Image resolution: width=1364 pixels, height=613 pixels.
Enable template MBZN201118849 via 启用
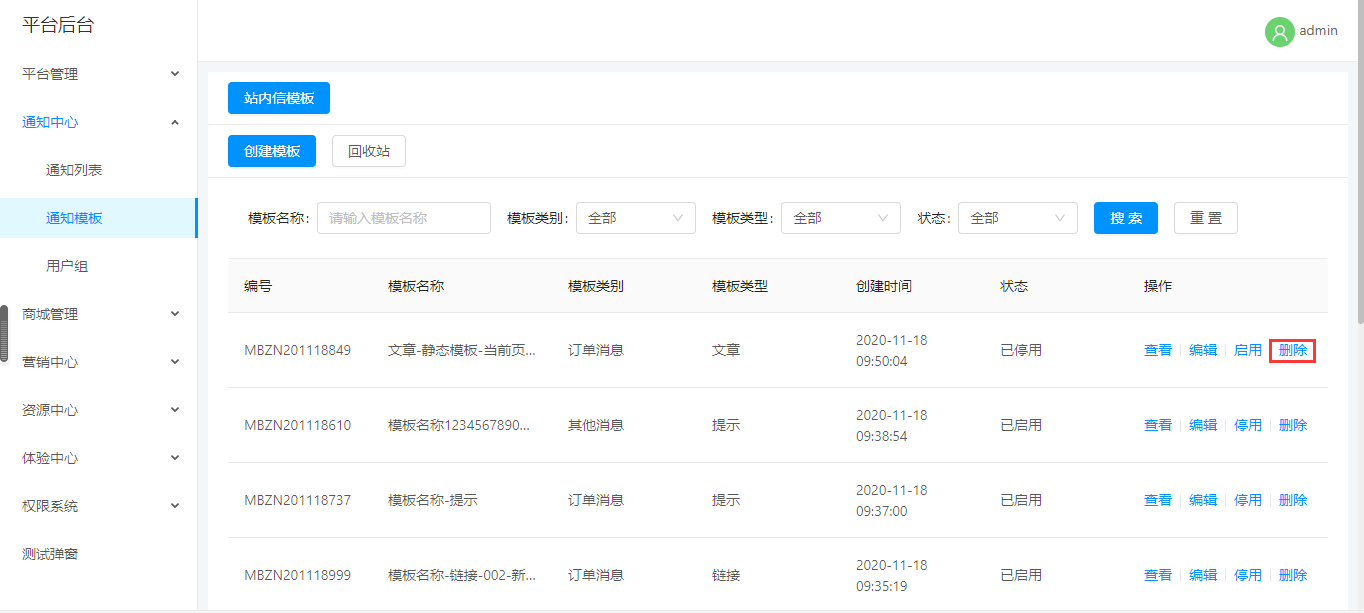pyautogui.click(x=1248, y=350)
